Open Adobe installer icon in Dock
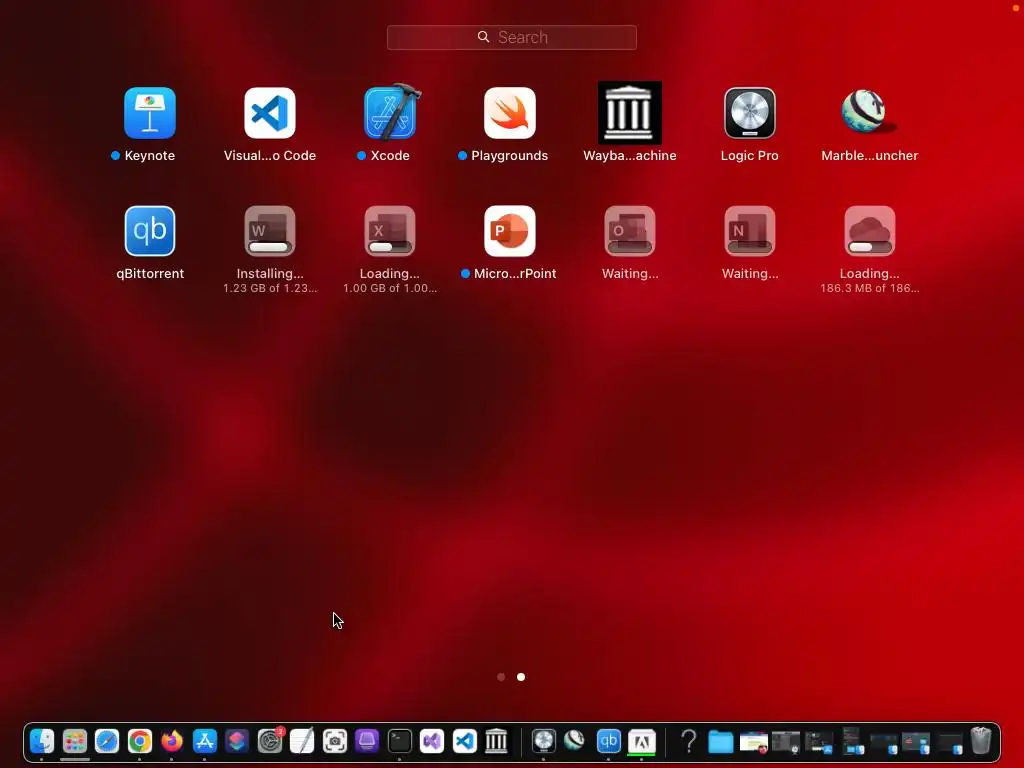This screenshot has height=768, width=1024. (641, 741)
